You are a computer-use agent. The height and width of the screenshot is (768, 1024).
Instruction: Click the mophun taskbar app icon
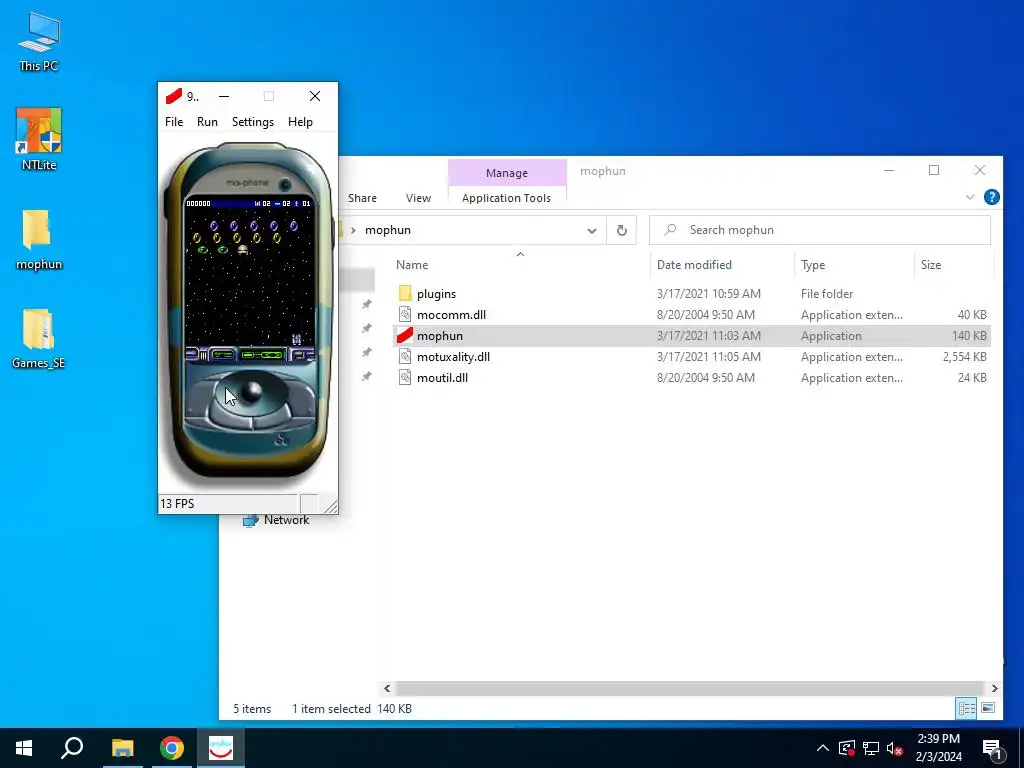tap(221, 748)
